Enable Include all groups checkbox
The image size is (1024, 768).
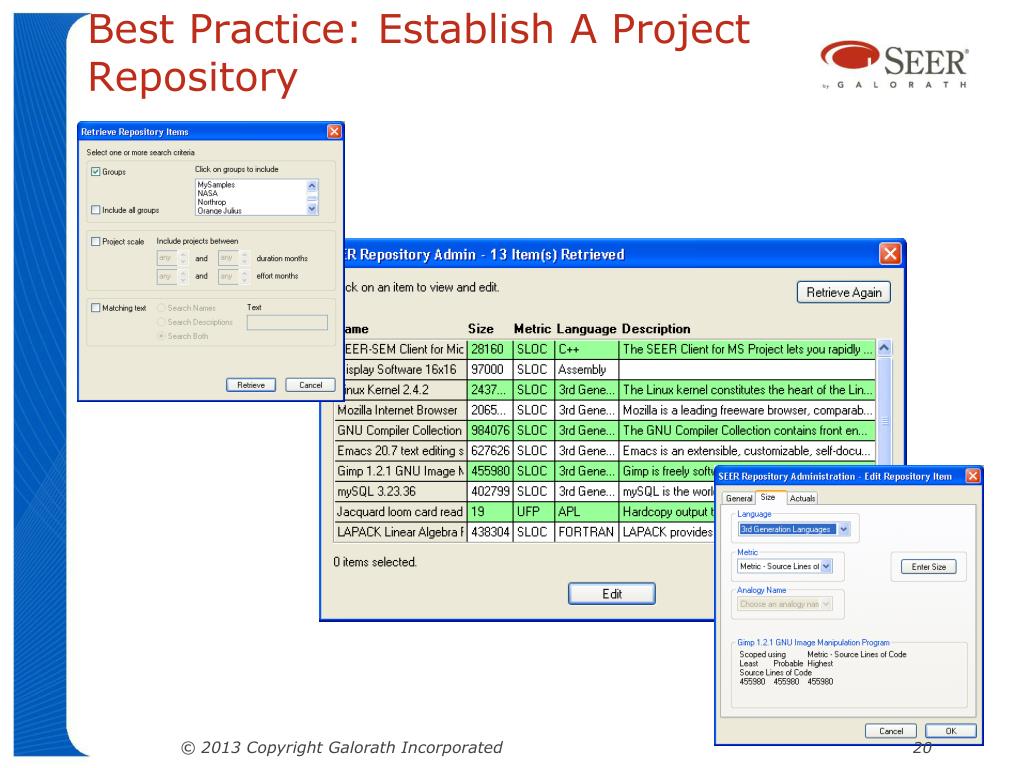pyautogui.click(x=96, y=210)
